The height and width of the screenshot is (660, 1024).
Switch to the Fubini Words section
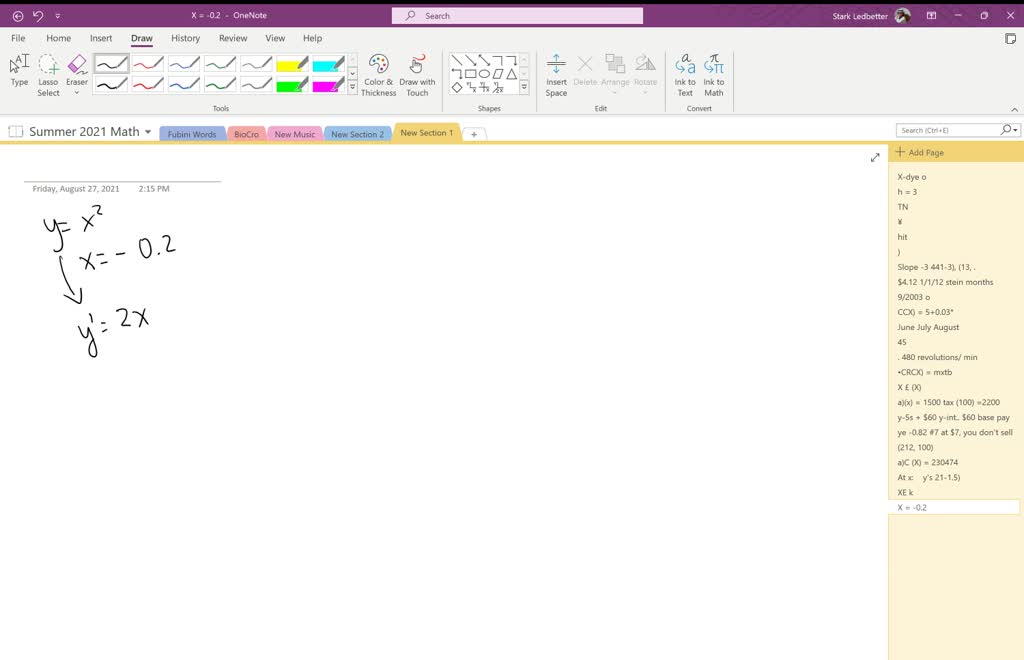click(192, 134)
